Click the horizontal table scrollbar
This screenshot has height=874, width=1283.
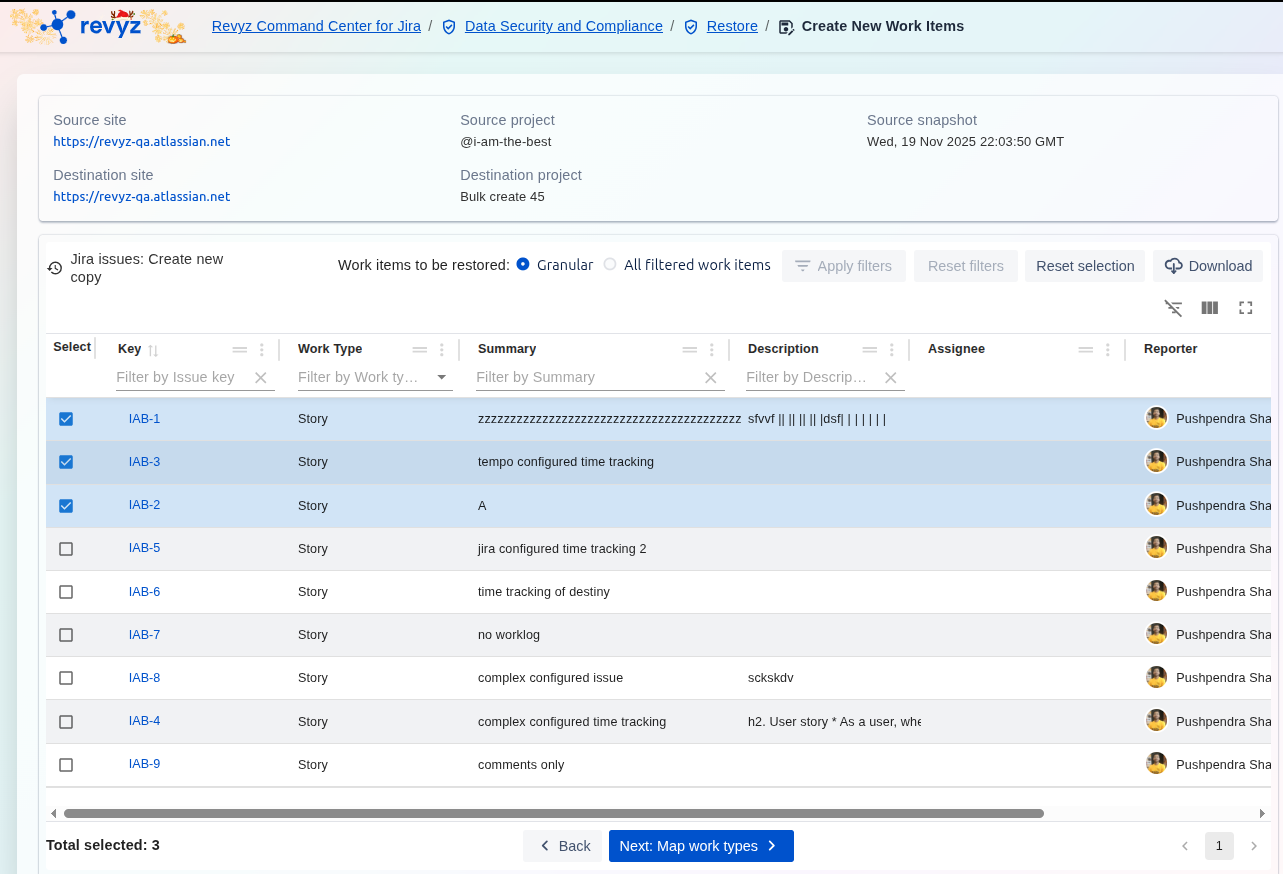tap(553, 814)
